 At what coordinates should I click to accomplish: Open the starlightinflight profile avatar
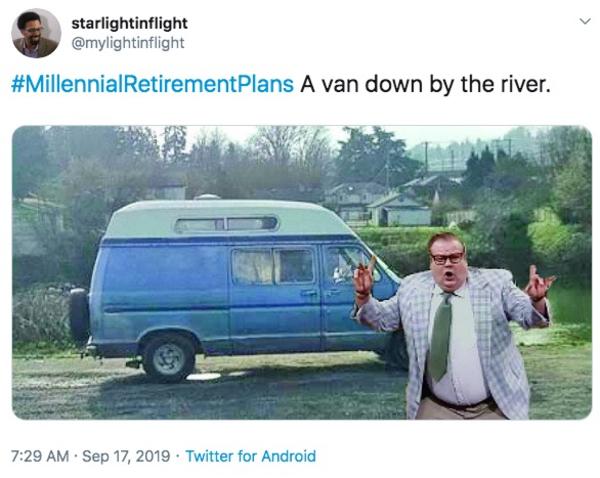(x=36, y=33)
